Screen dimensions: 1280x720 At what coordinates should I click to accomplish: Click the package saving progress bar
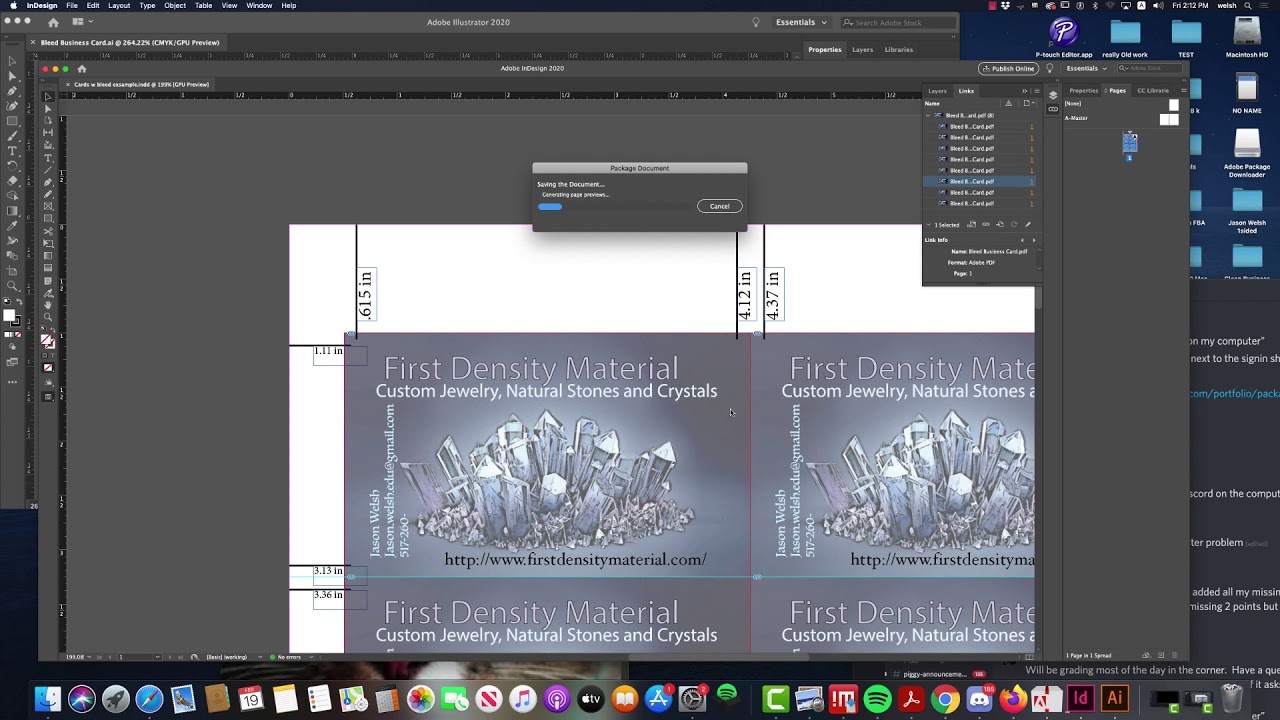(616, 207)
